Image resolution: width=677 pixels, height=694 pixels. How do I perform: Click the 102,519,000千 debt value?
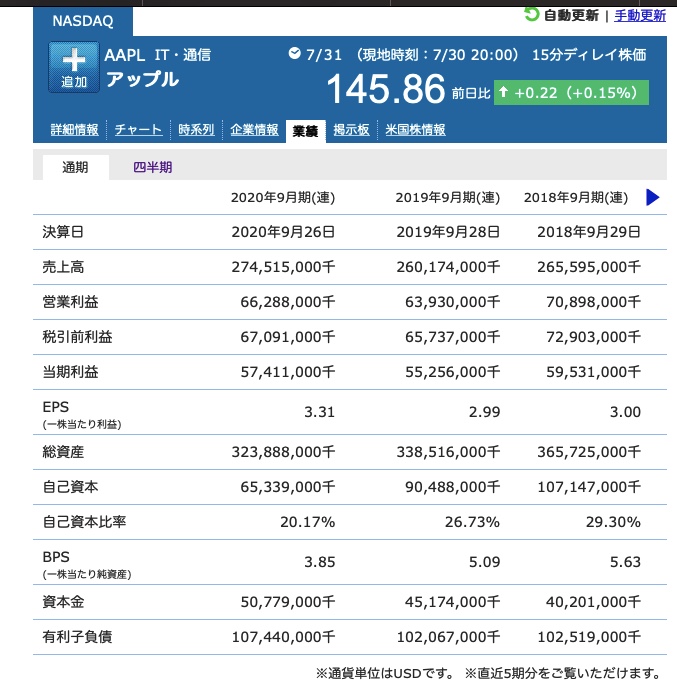click(x=589, y=637)
